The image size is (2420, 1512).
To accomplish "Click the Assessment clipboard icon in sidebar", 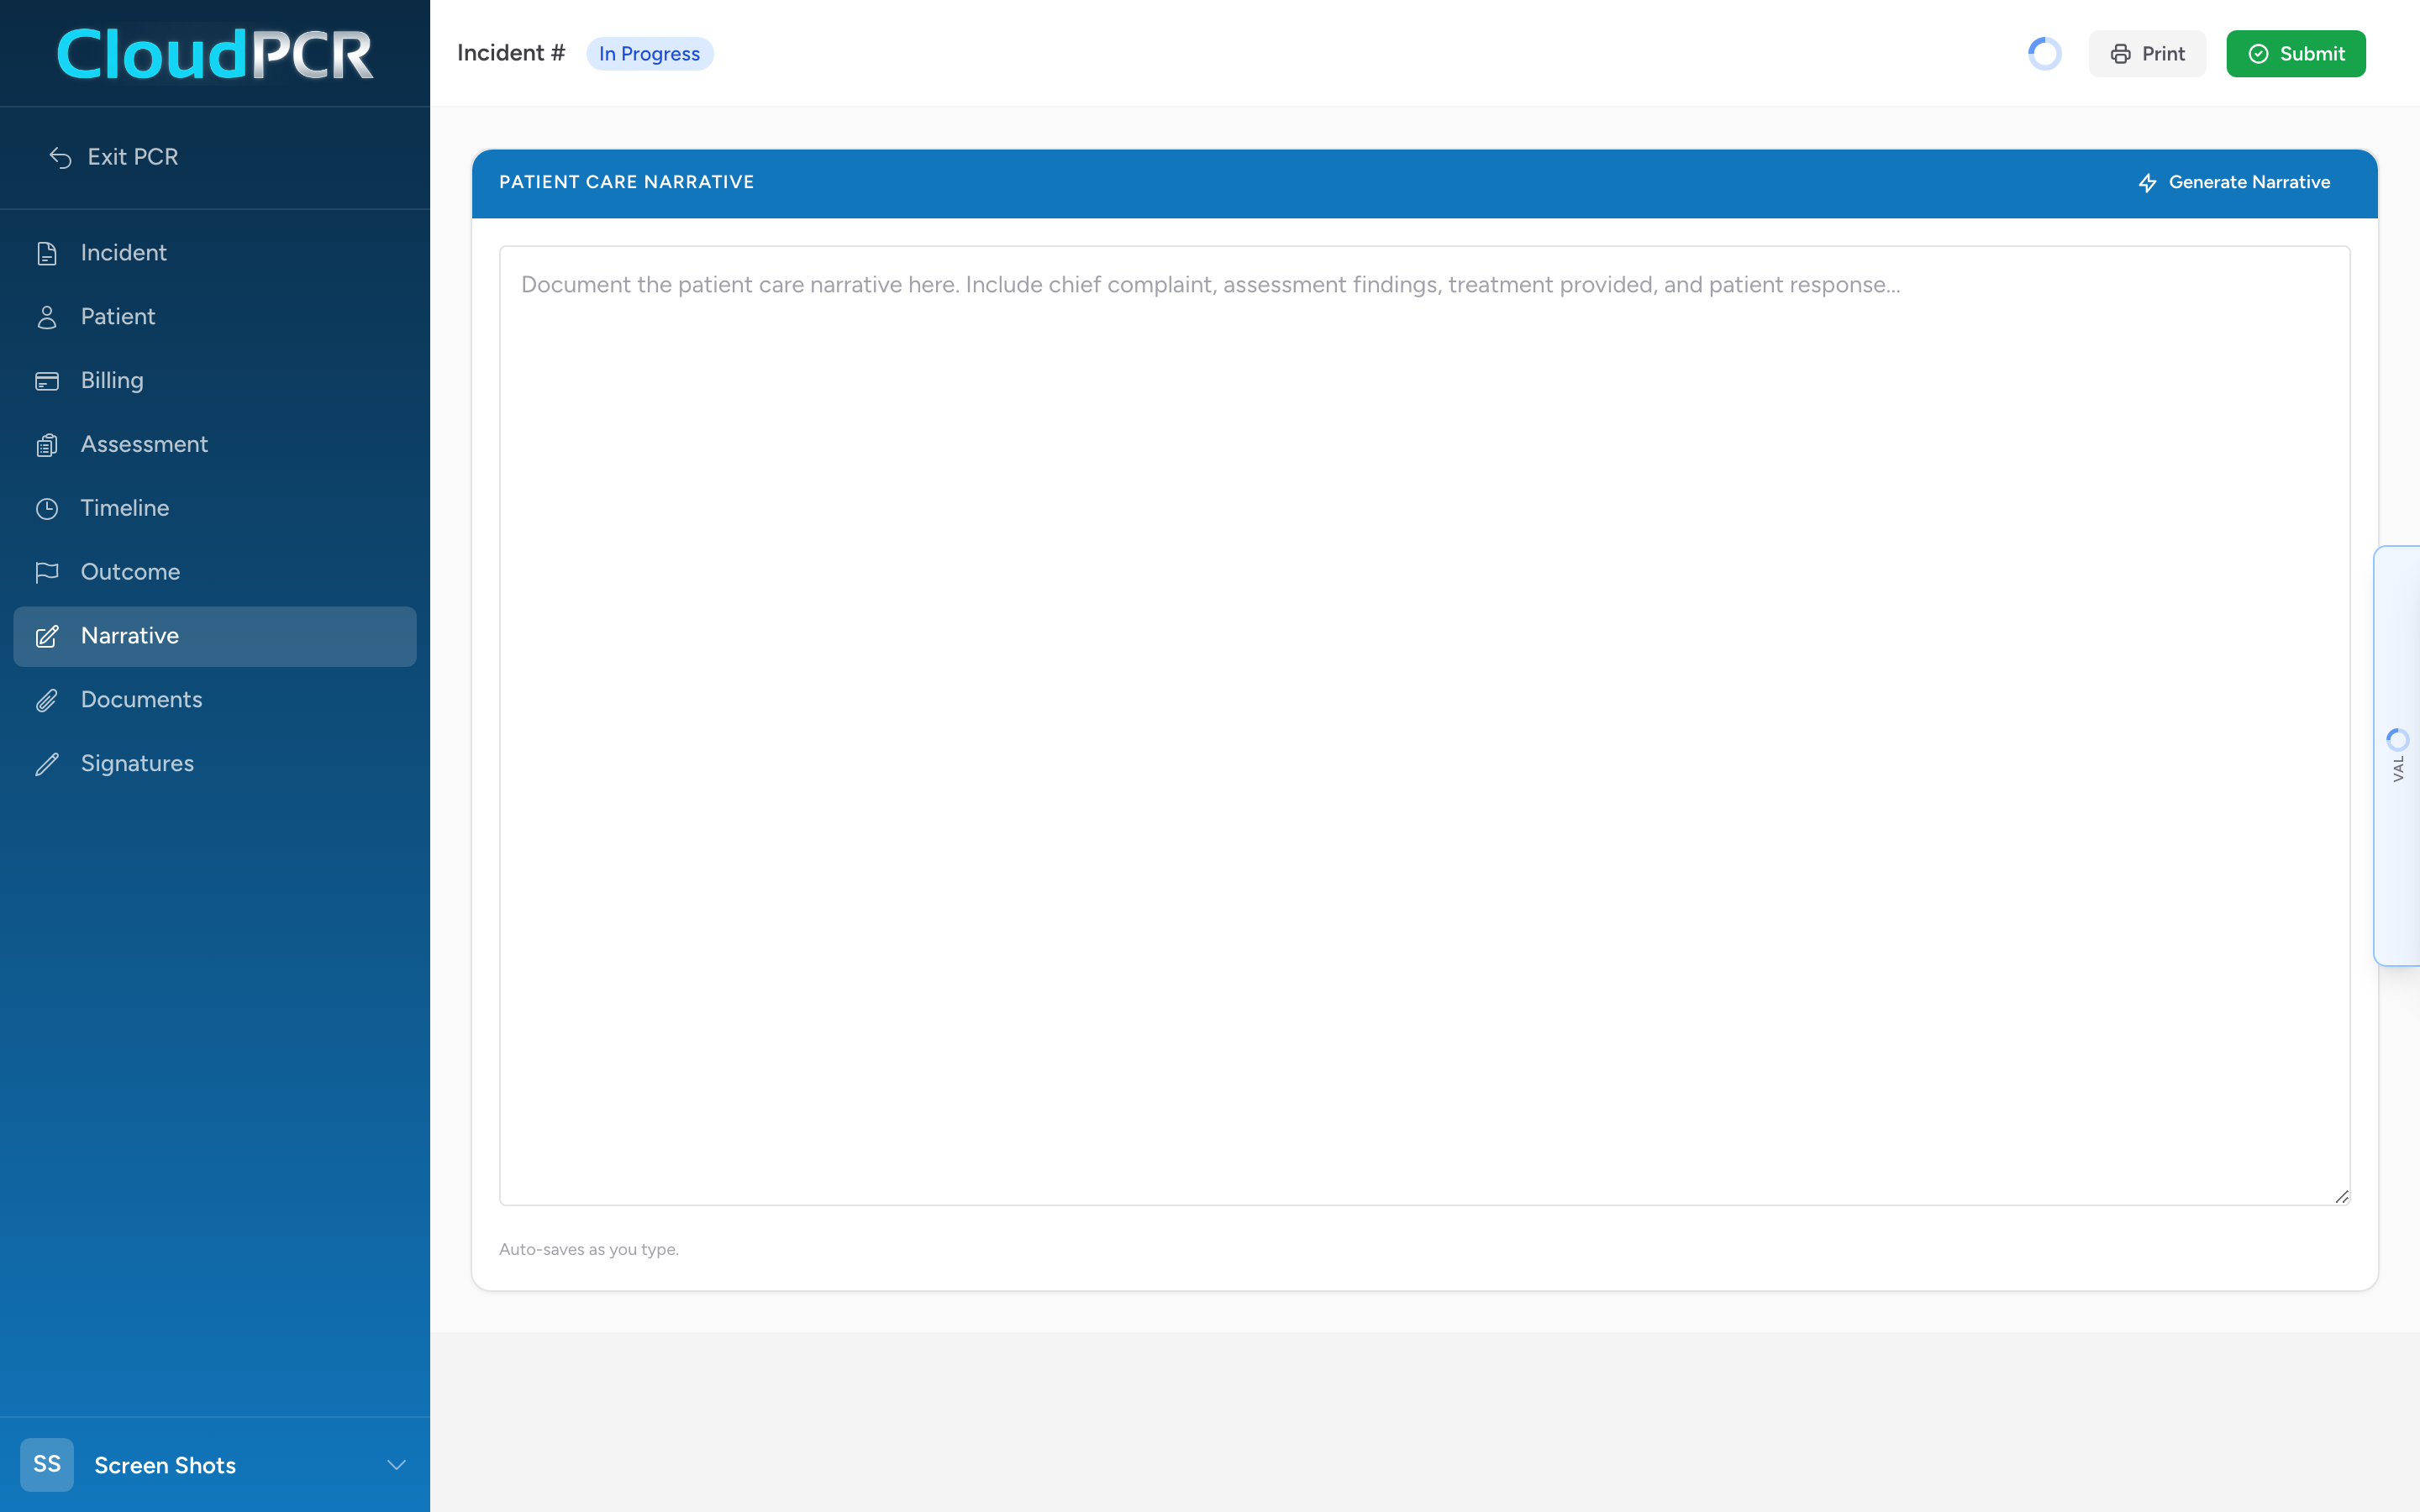I will (47, 445).
